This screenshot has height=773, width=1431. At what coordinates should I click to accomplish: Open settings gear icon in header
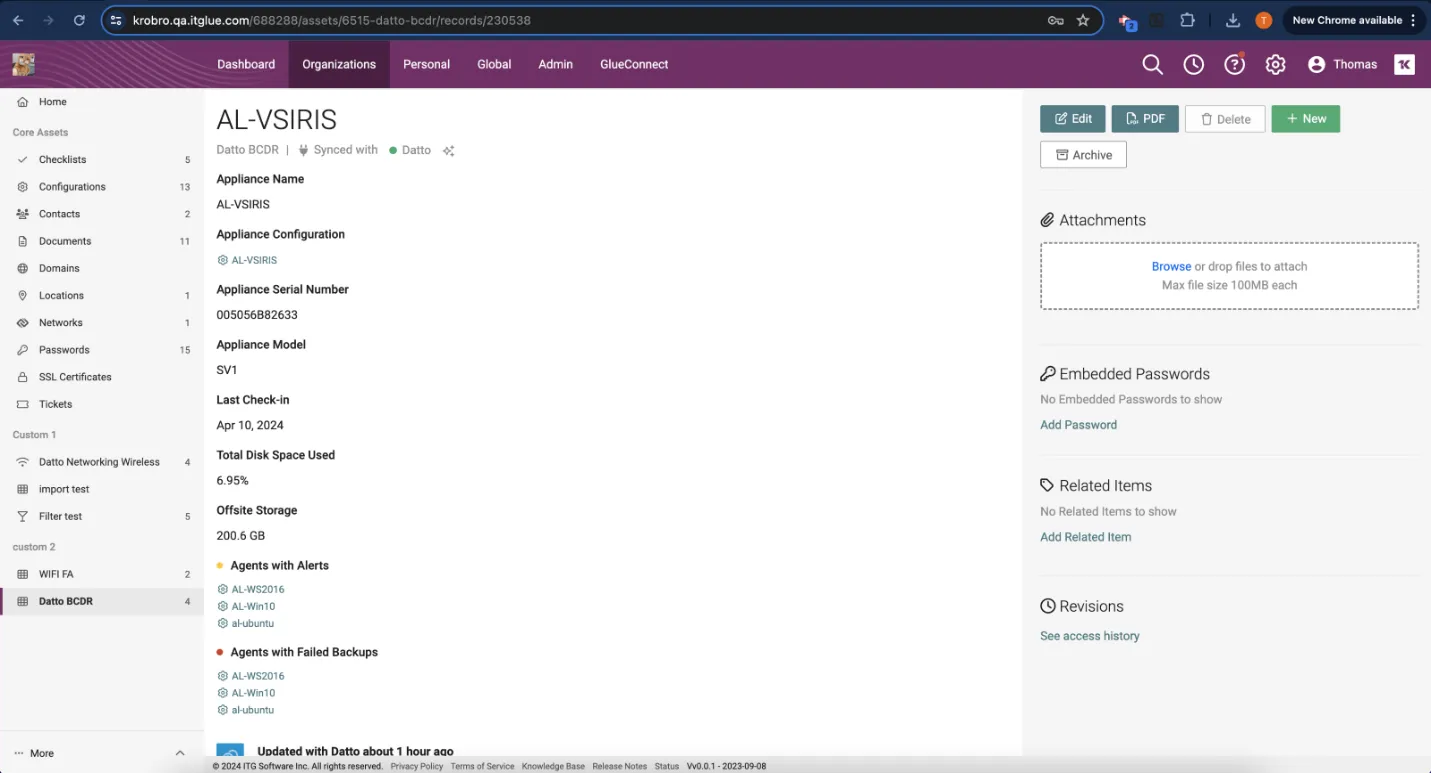(1275, 64)
